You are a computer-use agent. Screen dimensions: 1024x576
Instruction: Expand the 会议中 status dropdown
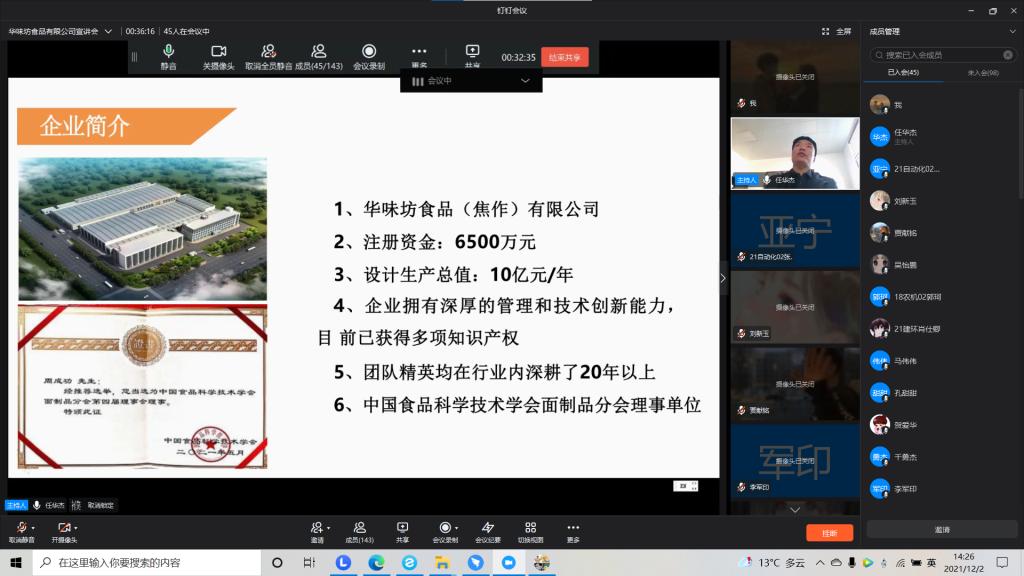coord(524,81)
